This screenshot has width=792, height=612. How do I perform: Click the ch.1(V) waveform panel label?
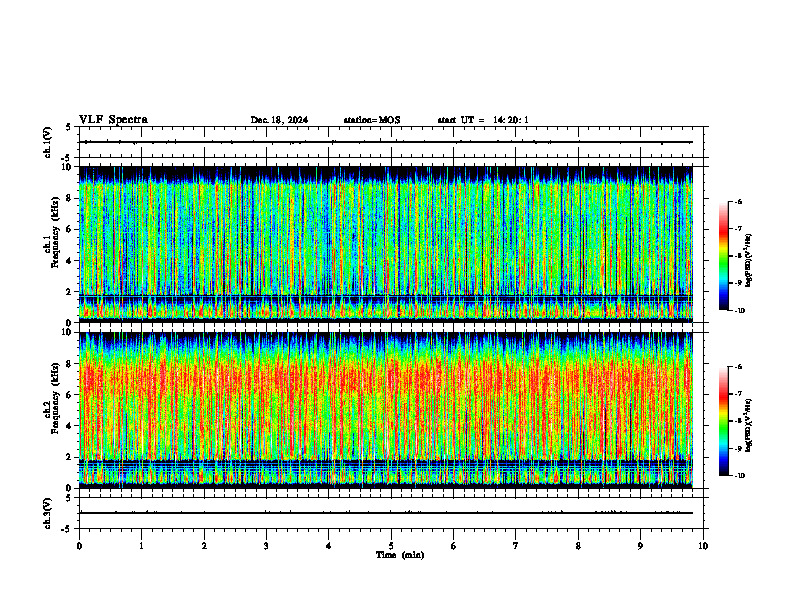click(47, 142)
